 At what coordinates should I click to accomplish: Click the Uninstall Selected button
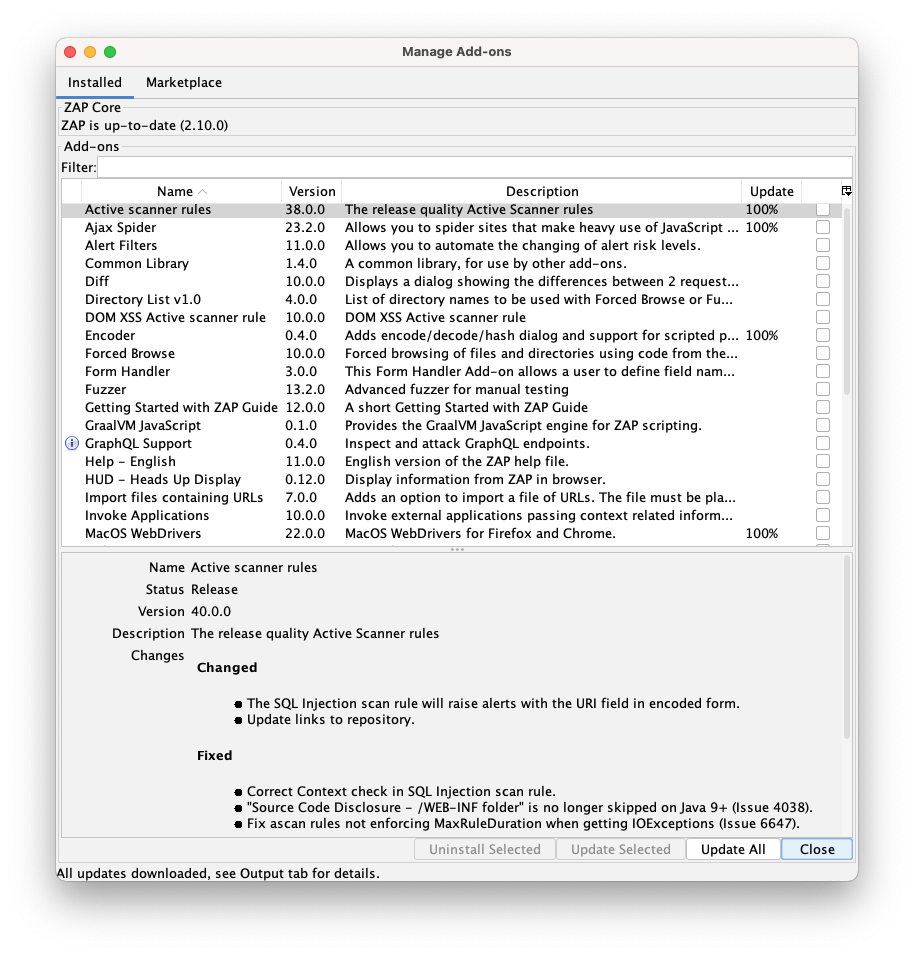pos(485,849)
